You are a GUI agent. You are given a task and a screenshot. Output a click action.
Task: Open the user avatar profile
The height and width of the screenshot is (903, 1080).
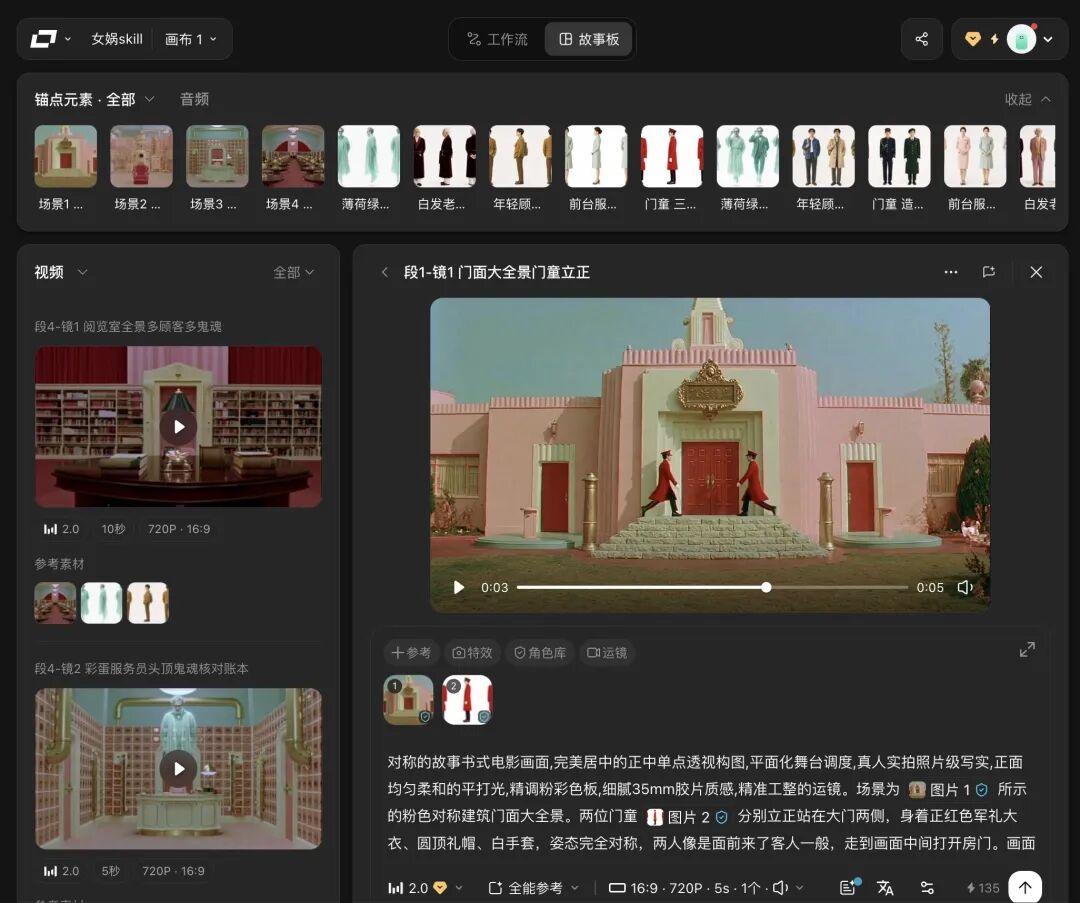coord(1021,39)
